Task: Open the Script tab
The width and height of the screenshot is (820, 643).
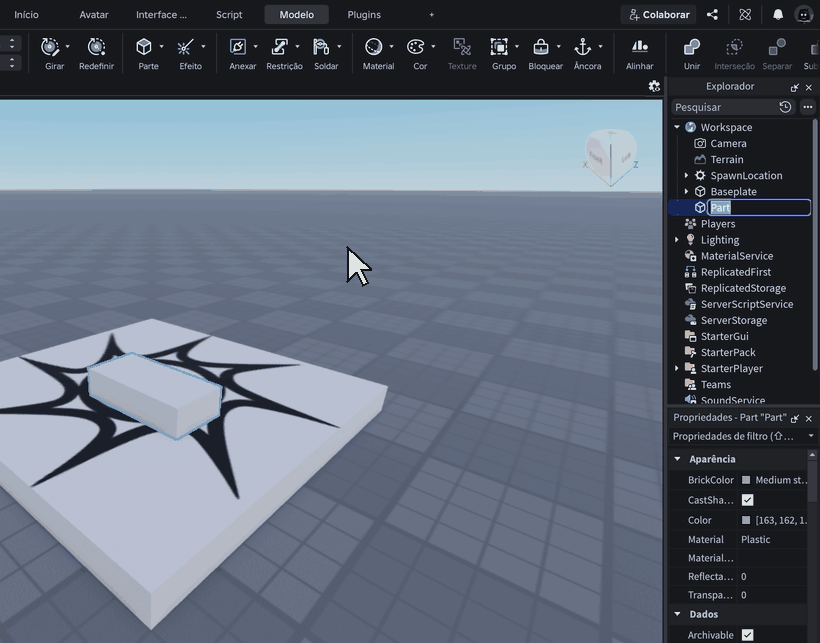Action: pyautogui.click(x=229, y=15)
